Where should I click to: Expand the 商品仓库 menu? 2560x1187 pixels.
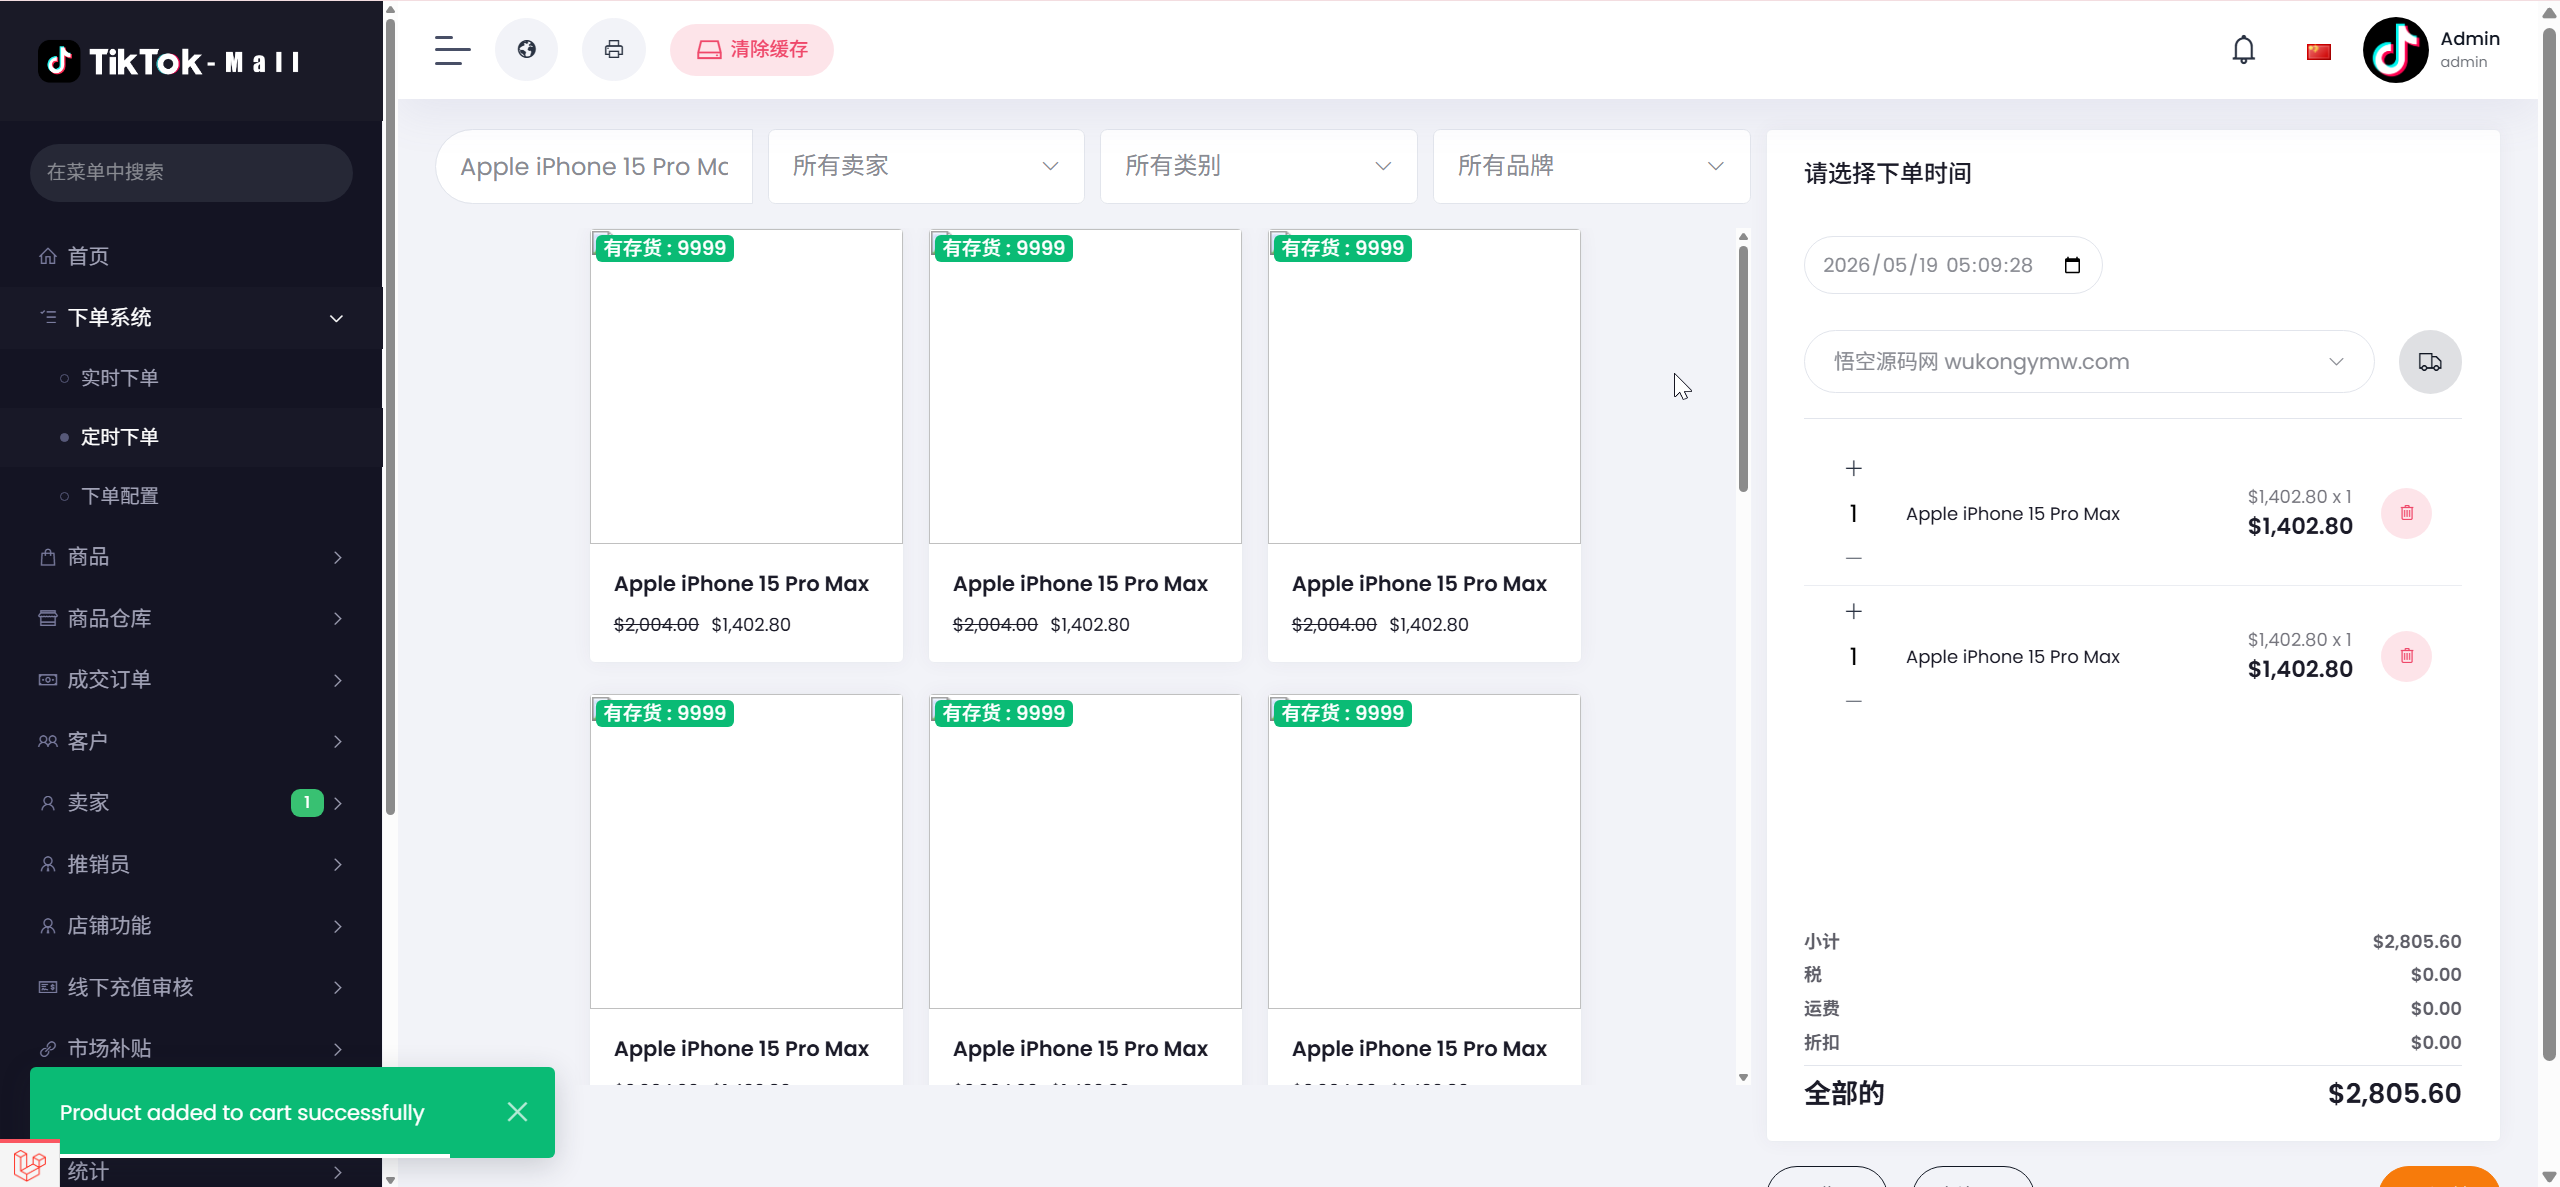tap(191, 618)
